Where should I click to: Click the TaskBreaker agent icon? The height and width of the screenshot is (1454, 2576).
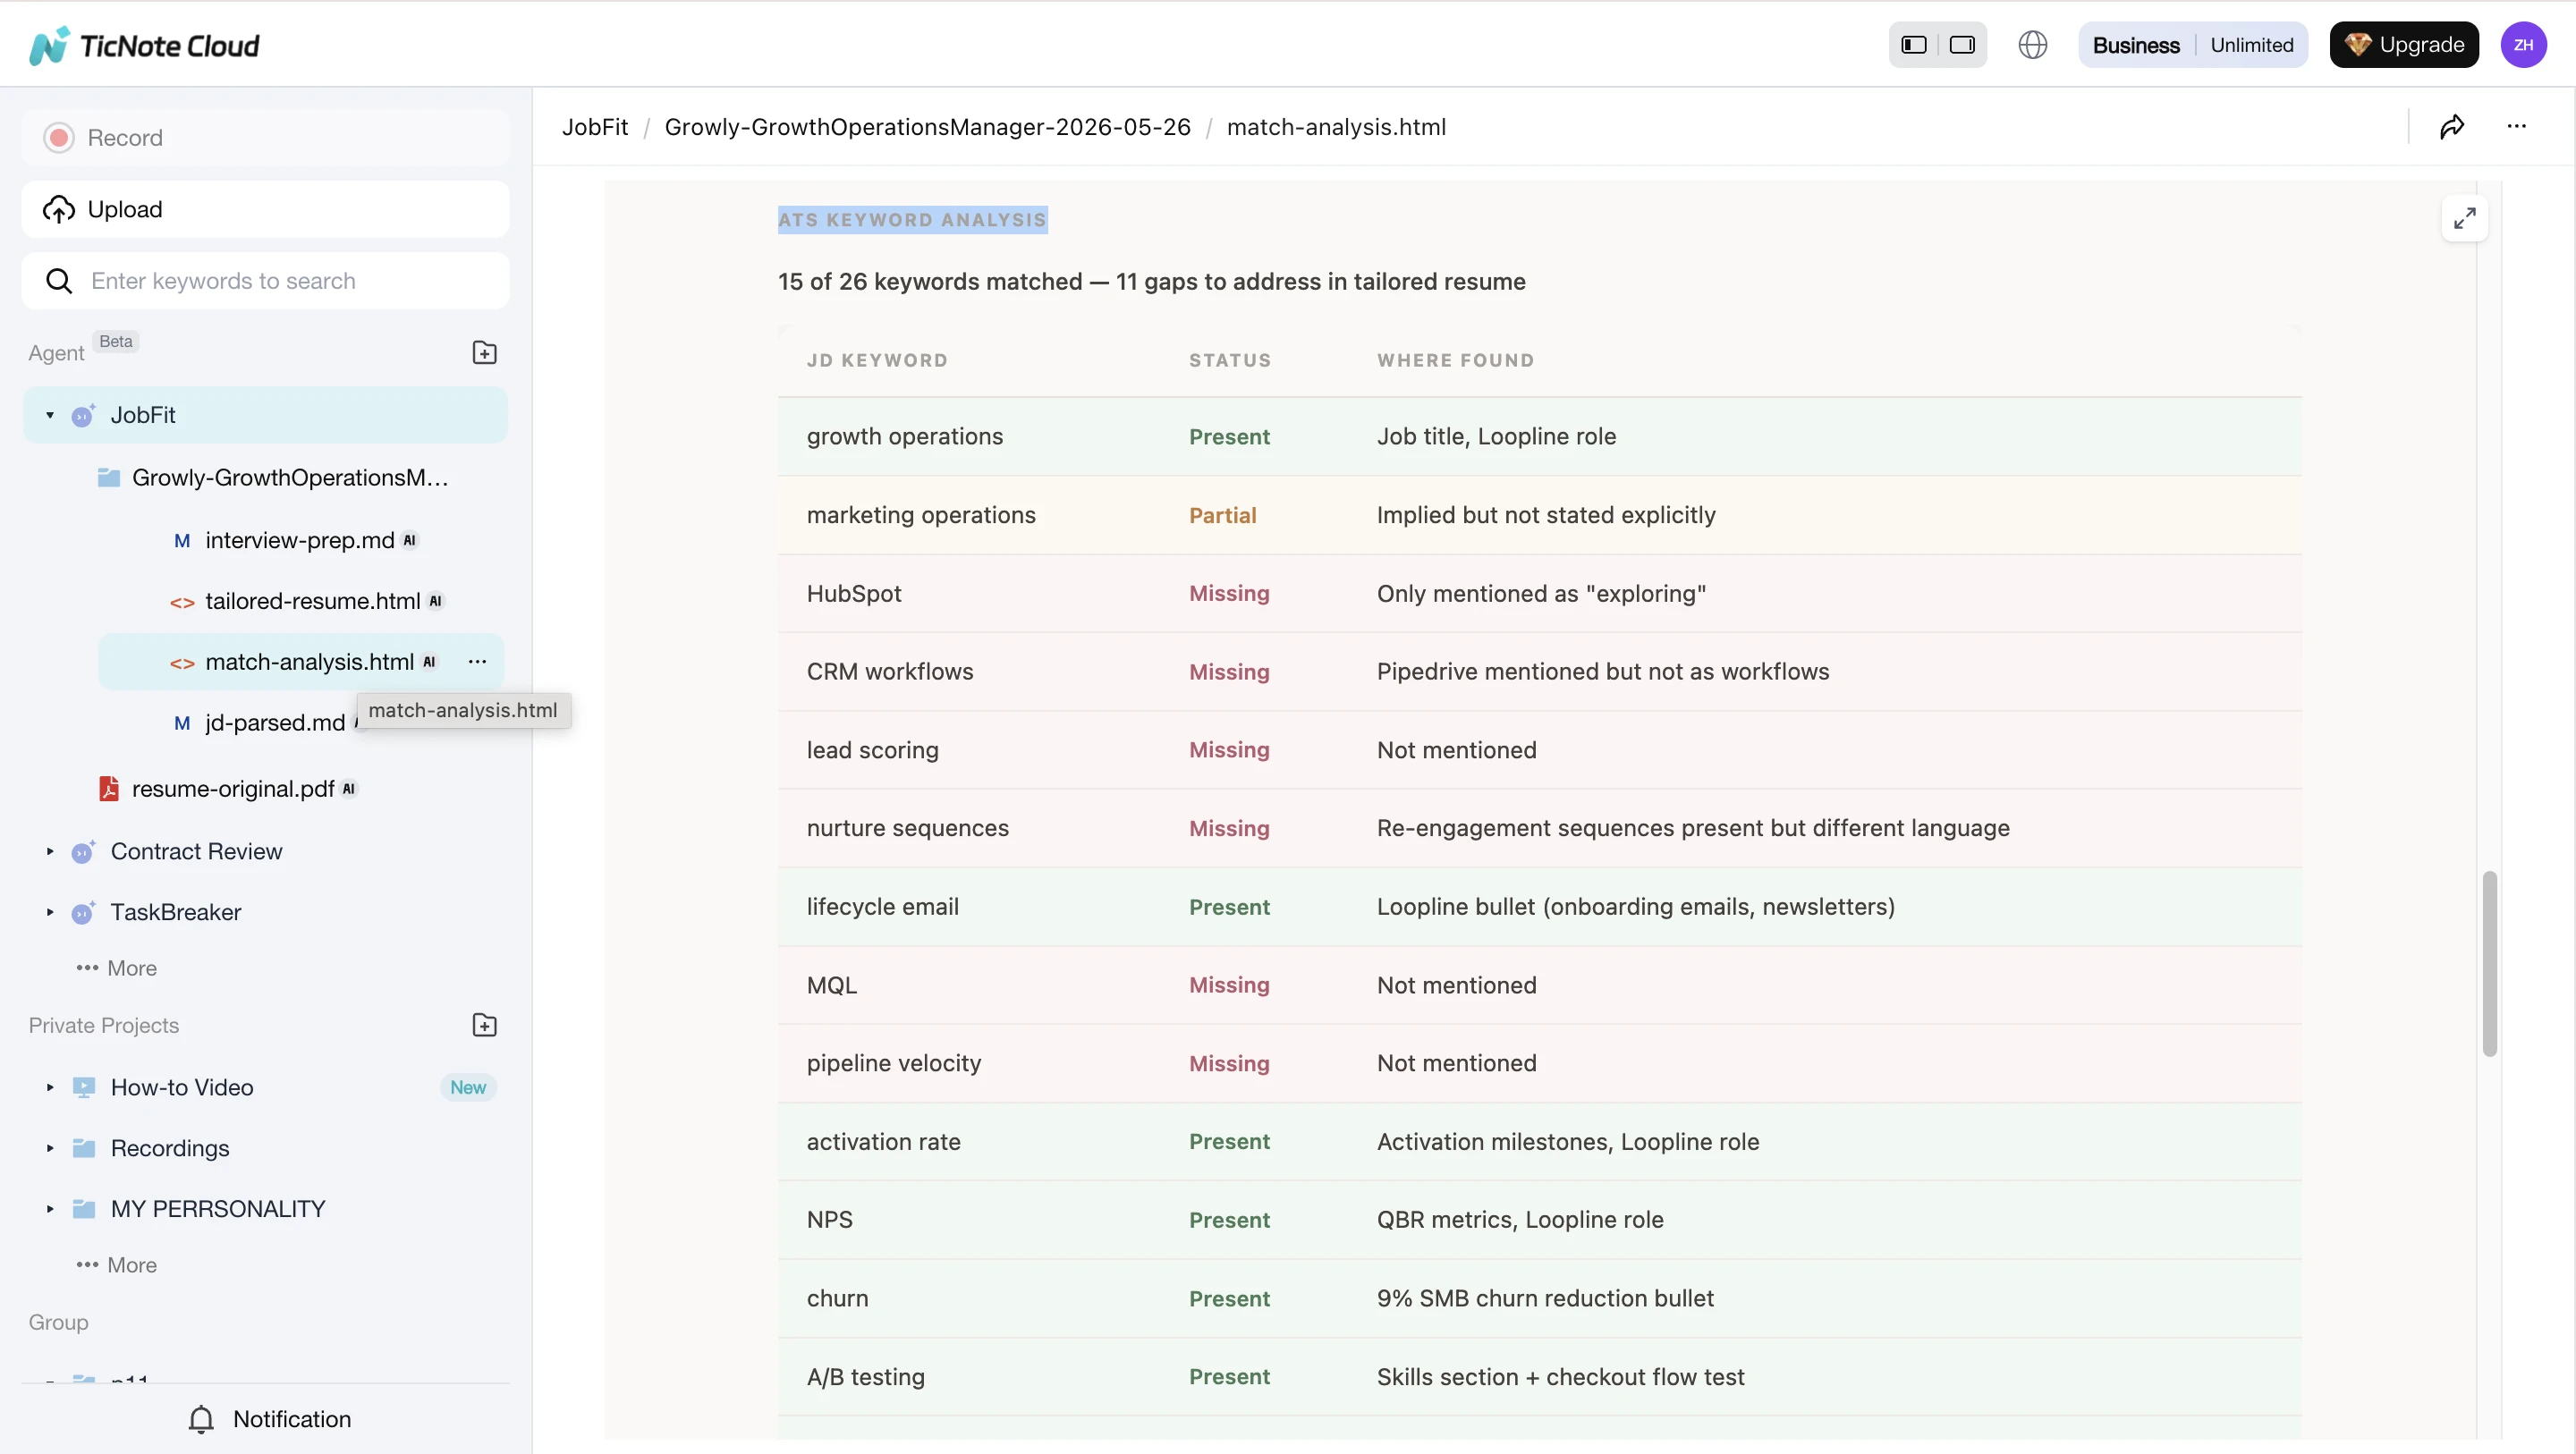(x=83, y=912)
